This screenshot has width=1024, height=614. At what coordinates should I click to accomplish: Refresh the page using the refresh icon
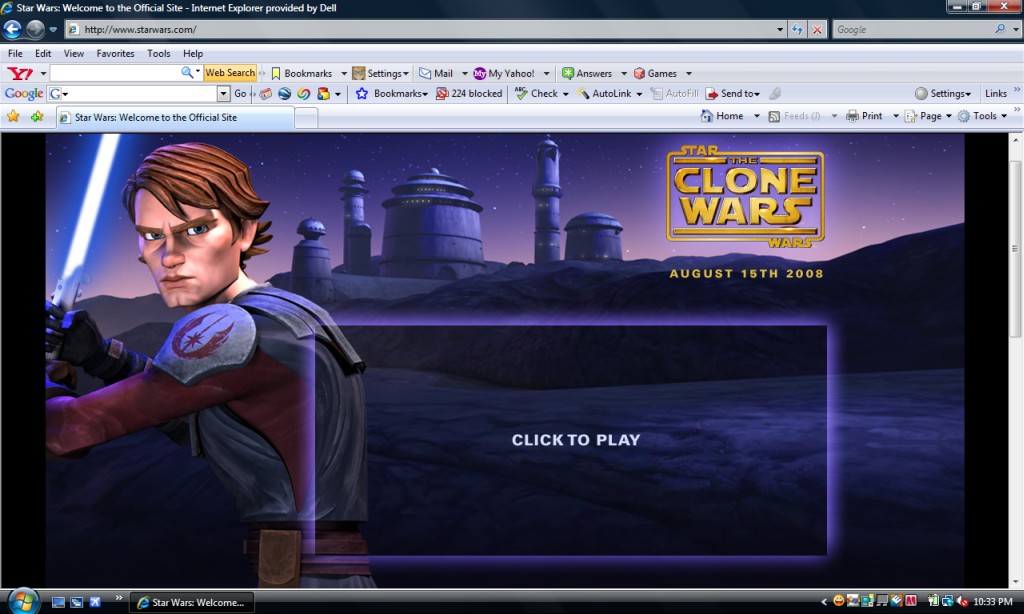797,29
